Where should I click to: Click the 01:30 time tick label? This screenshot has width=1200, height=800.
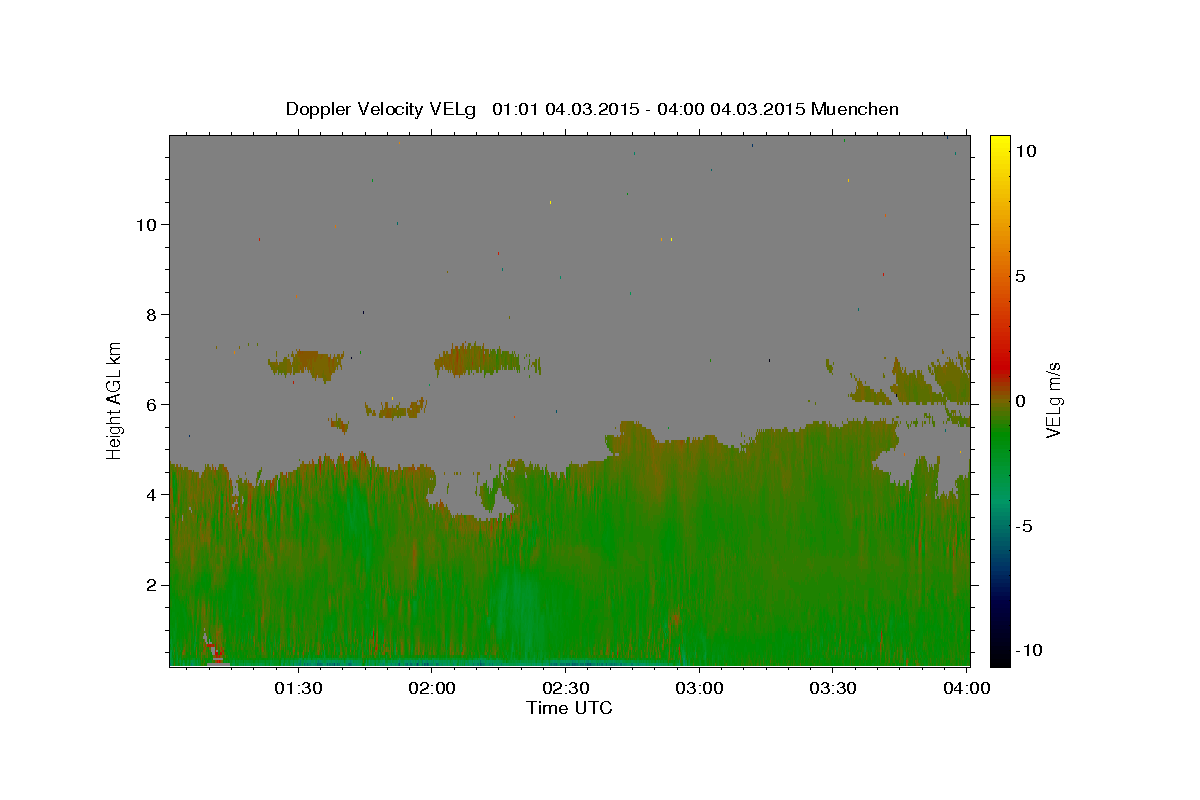coord(298,688)
